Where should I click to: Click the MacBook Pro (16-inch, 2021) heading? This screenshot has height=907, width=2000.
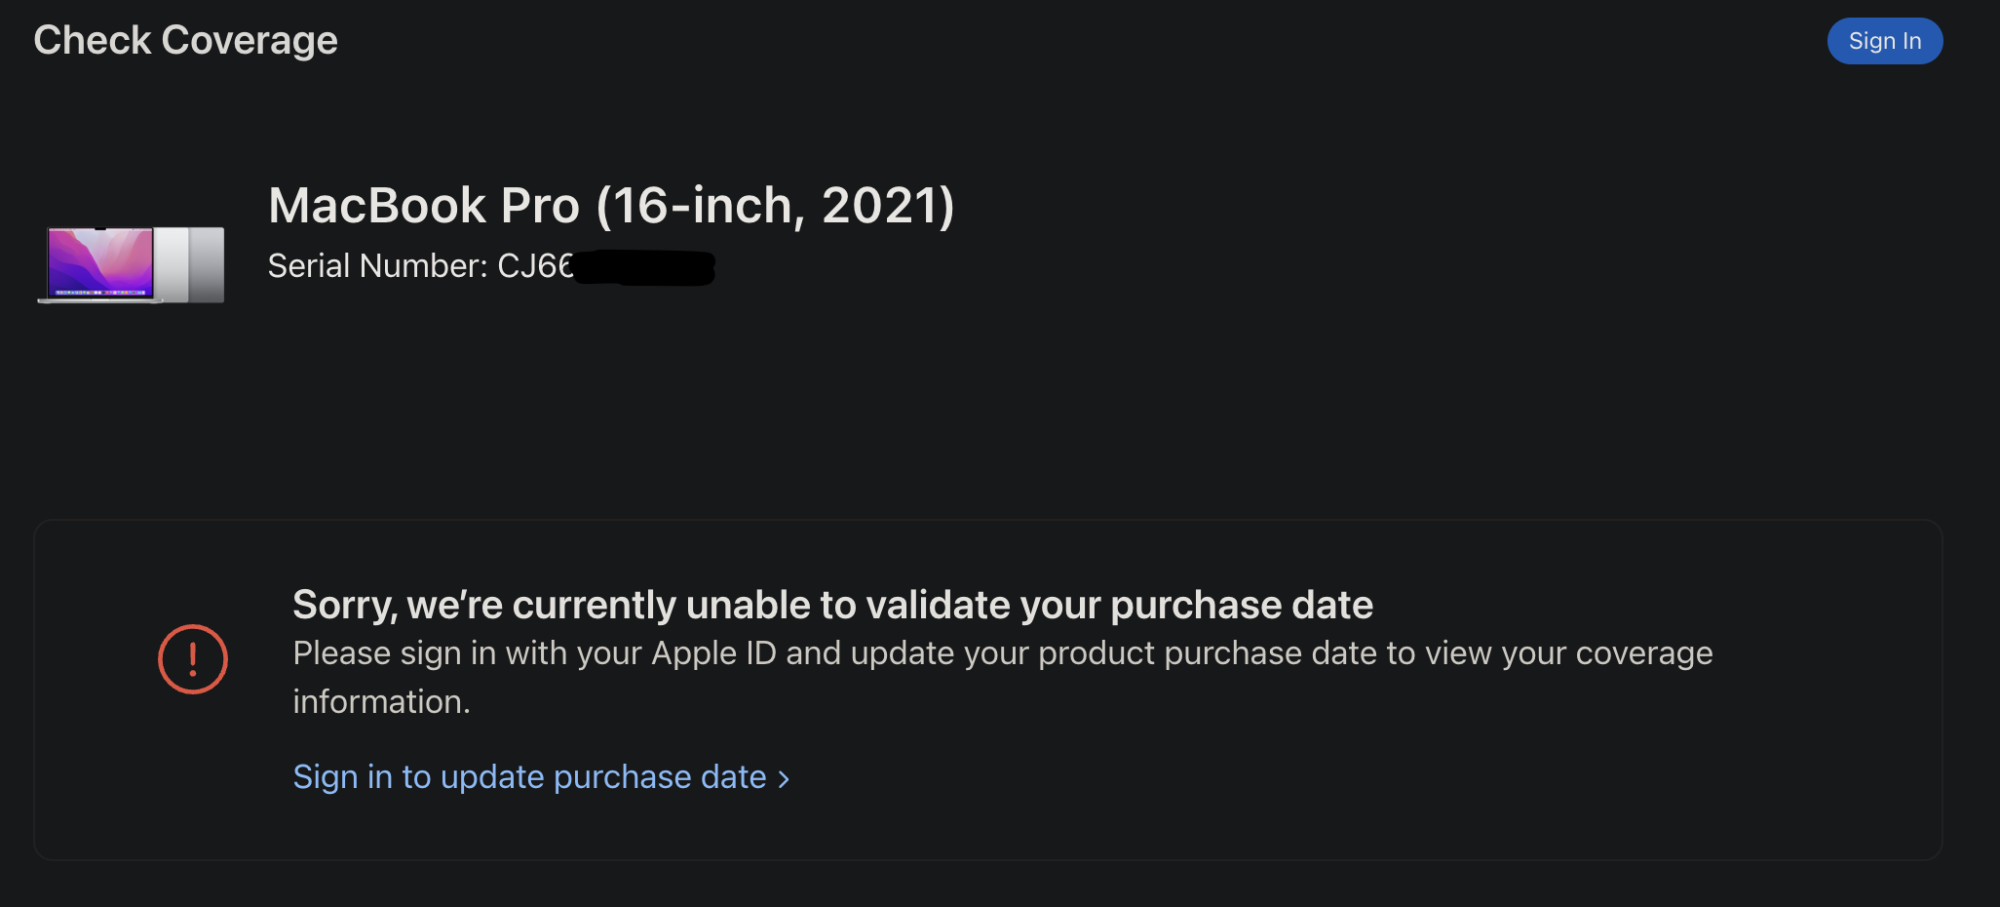(x=610, y=206)
